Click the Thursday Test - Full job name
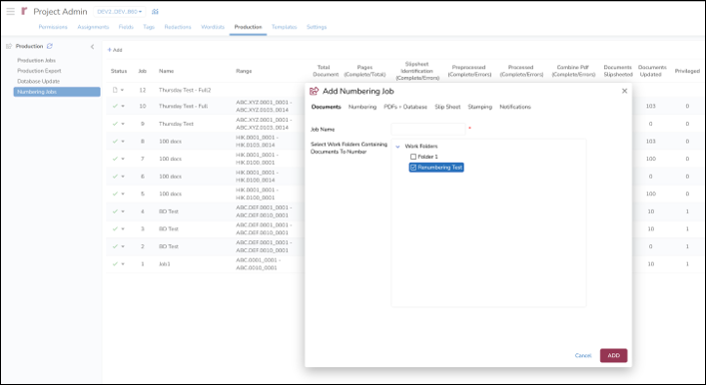This screenshot has height=385, width=706. click(x=183, y=106)
